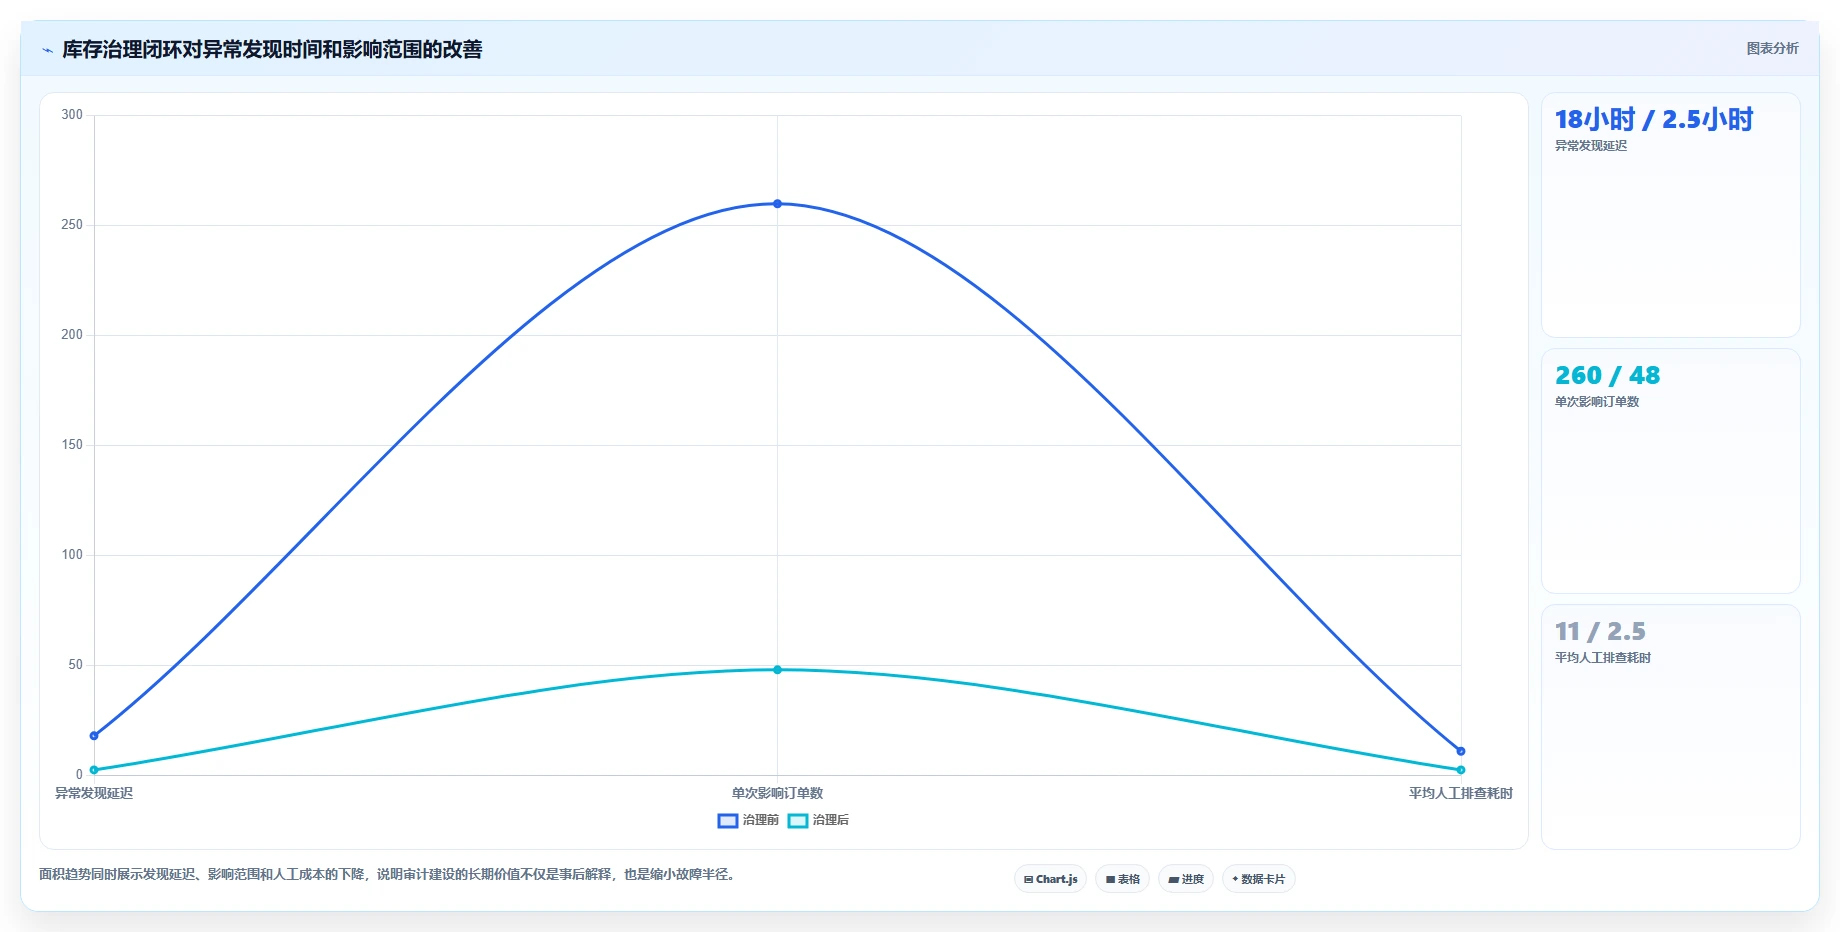Click the 治理前 legend label
Viewport: 1840px width, 932px height.
click(x=761, y=820)
